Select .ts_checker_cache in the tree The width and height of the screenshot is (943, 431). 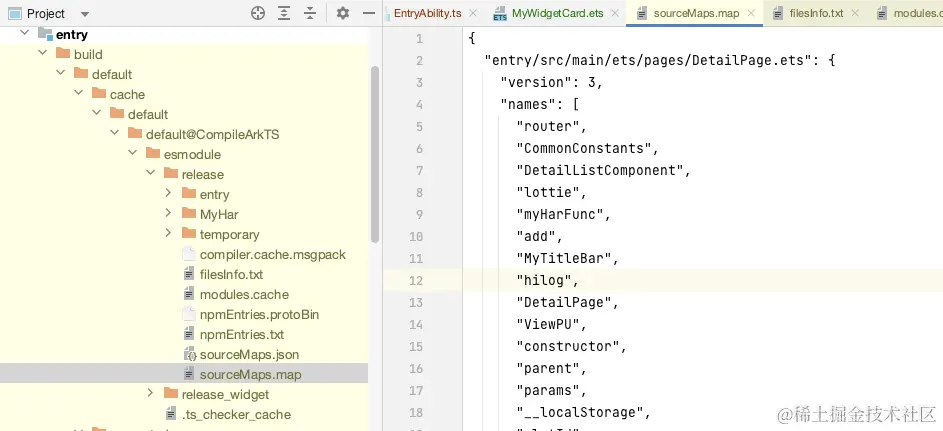(x=236, y=415)
